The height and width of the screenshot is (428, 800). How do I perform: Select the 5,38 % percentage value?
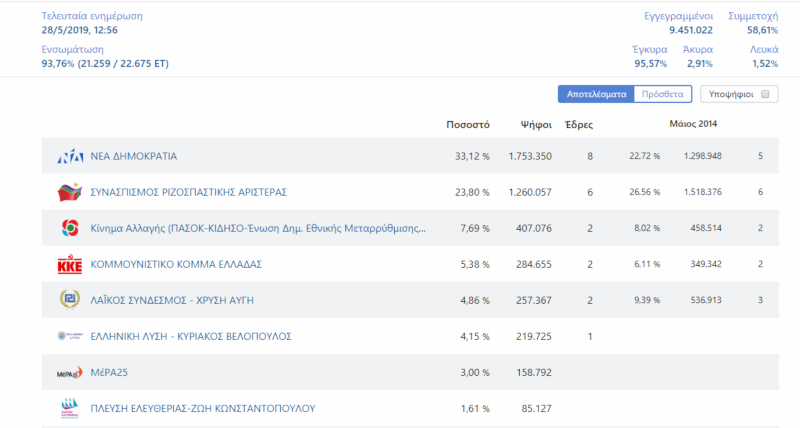coord(475,264)
